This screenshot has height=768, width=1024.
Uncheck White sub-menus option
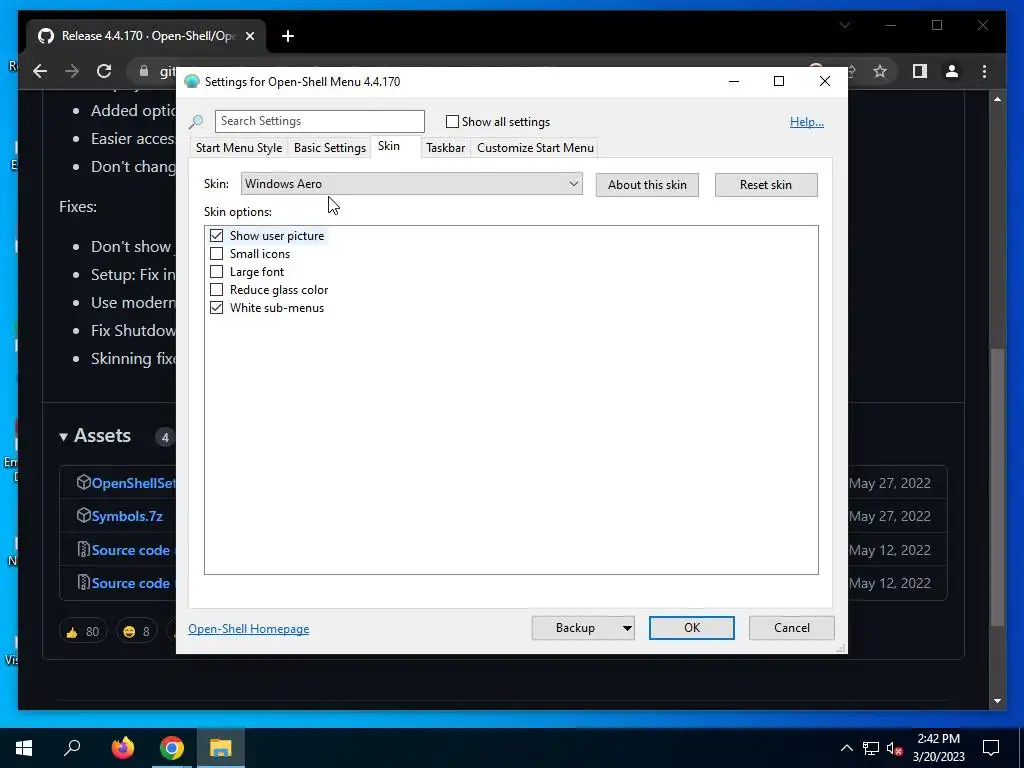tap(216, 308)
